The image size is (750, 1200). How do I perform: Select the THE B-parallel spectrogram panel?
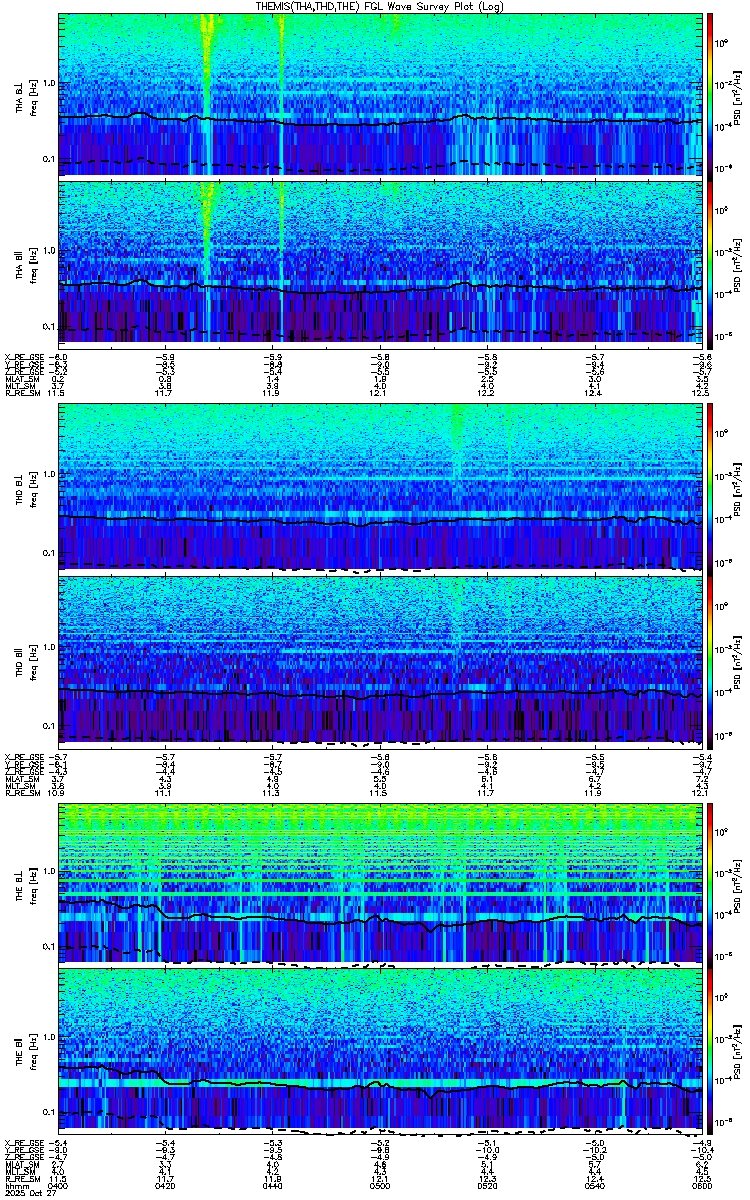379,1050
